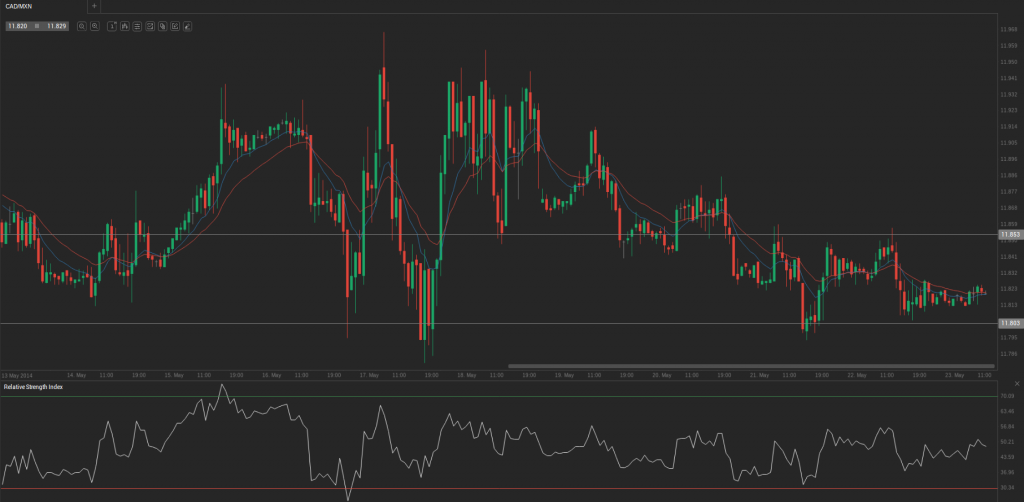Image resolution: width=1024 pixels, height=502 pixels.
Task: Open the candlestick chart type icon
Action: (x=124, y=26)
